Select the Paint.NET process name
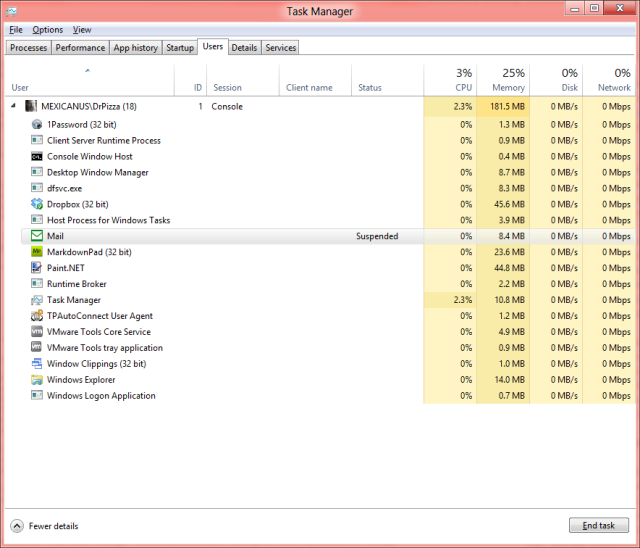The image size is (640, 548). point(66,268)
